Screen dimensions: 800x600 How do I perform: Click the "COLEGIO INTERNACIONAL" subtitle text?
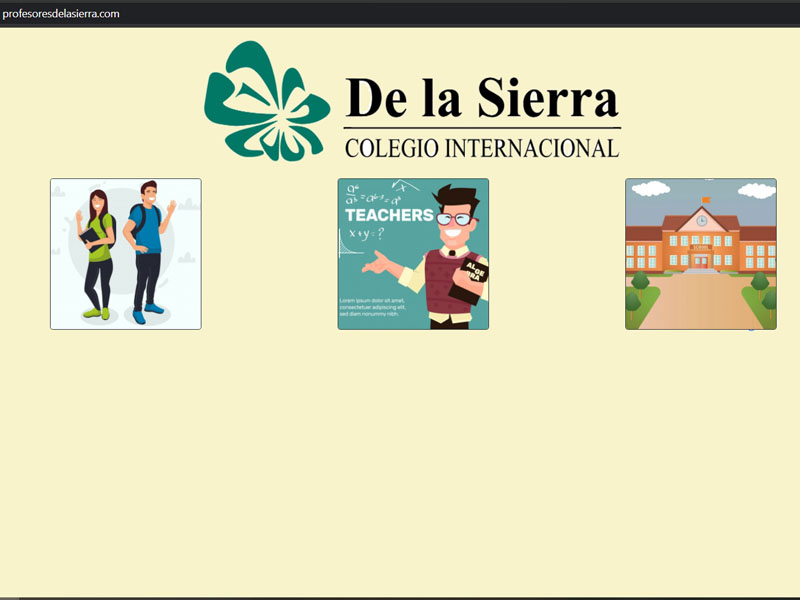point(482,148)
